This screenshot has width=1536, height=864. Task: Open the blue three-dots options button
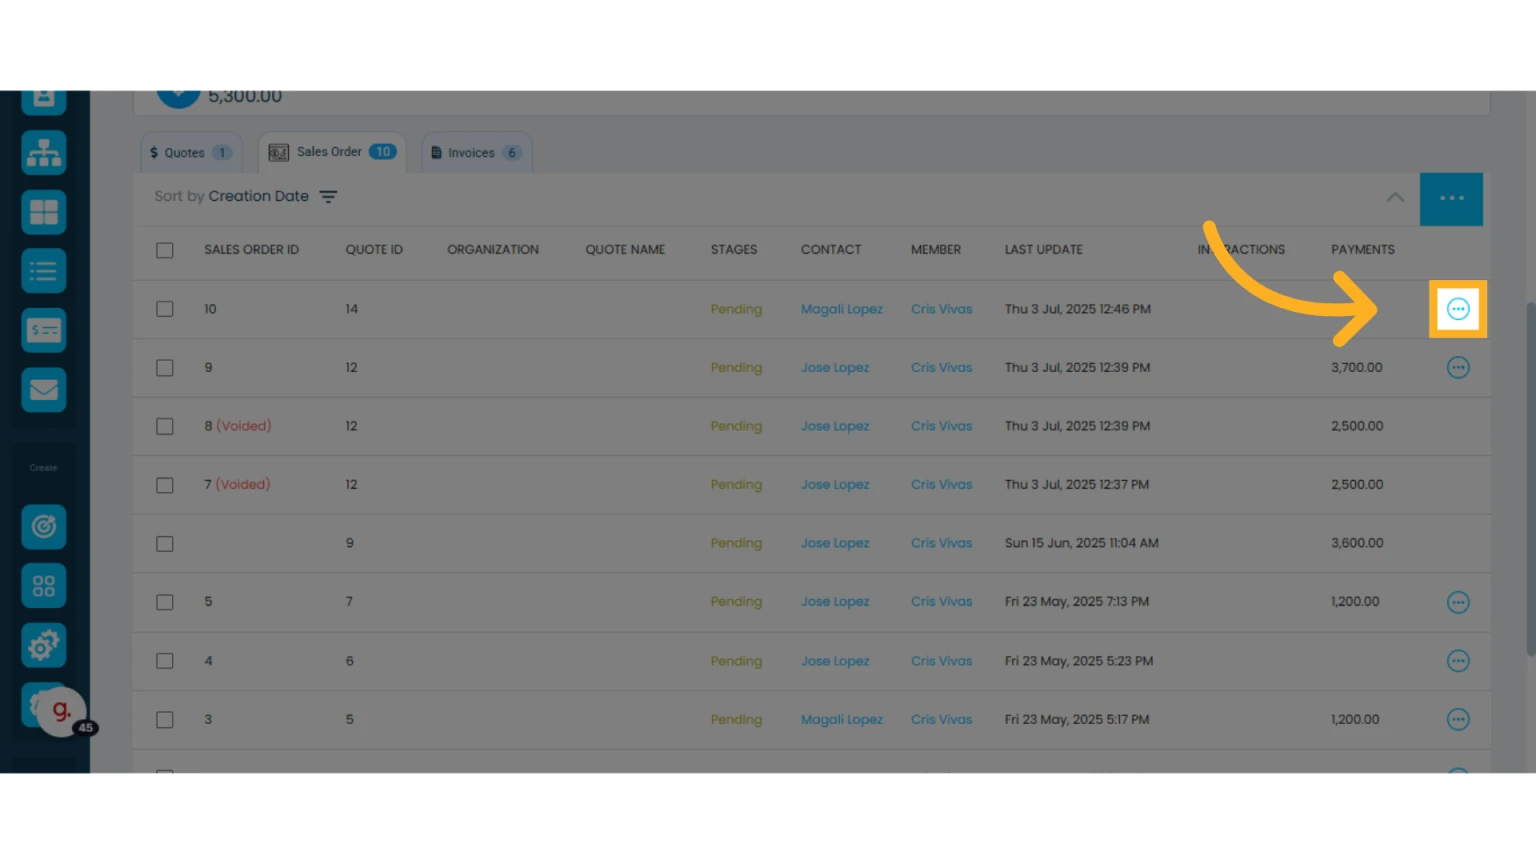(1451, 199)
